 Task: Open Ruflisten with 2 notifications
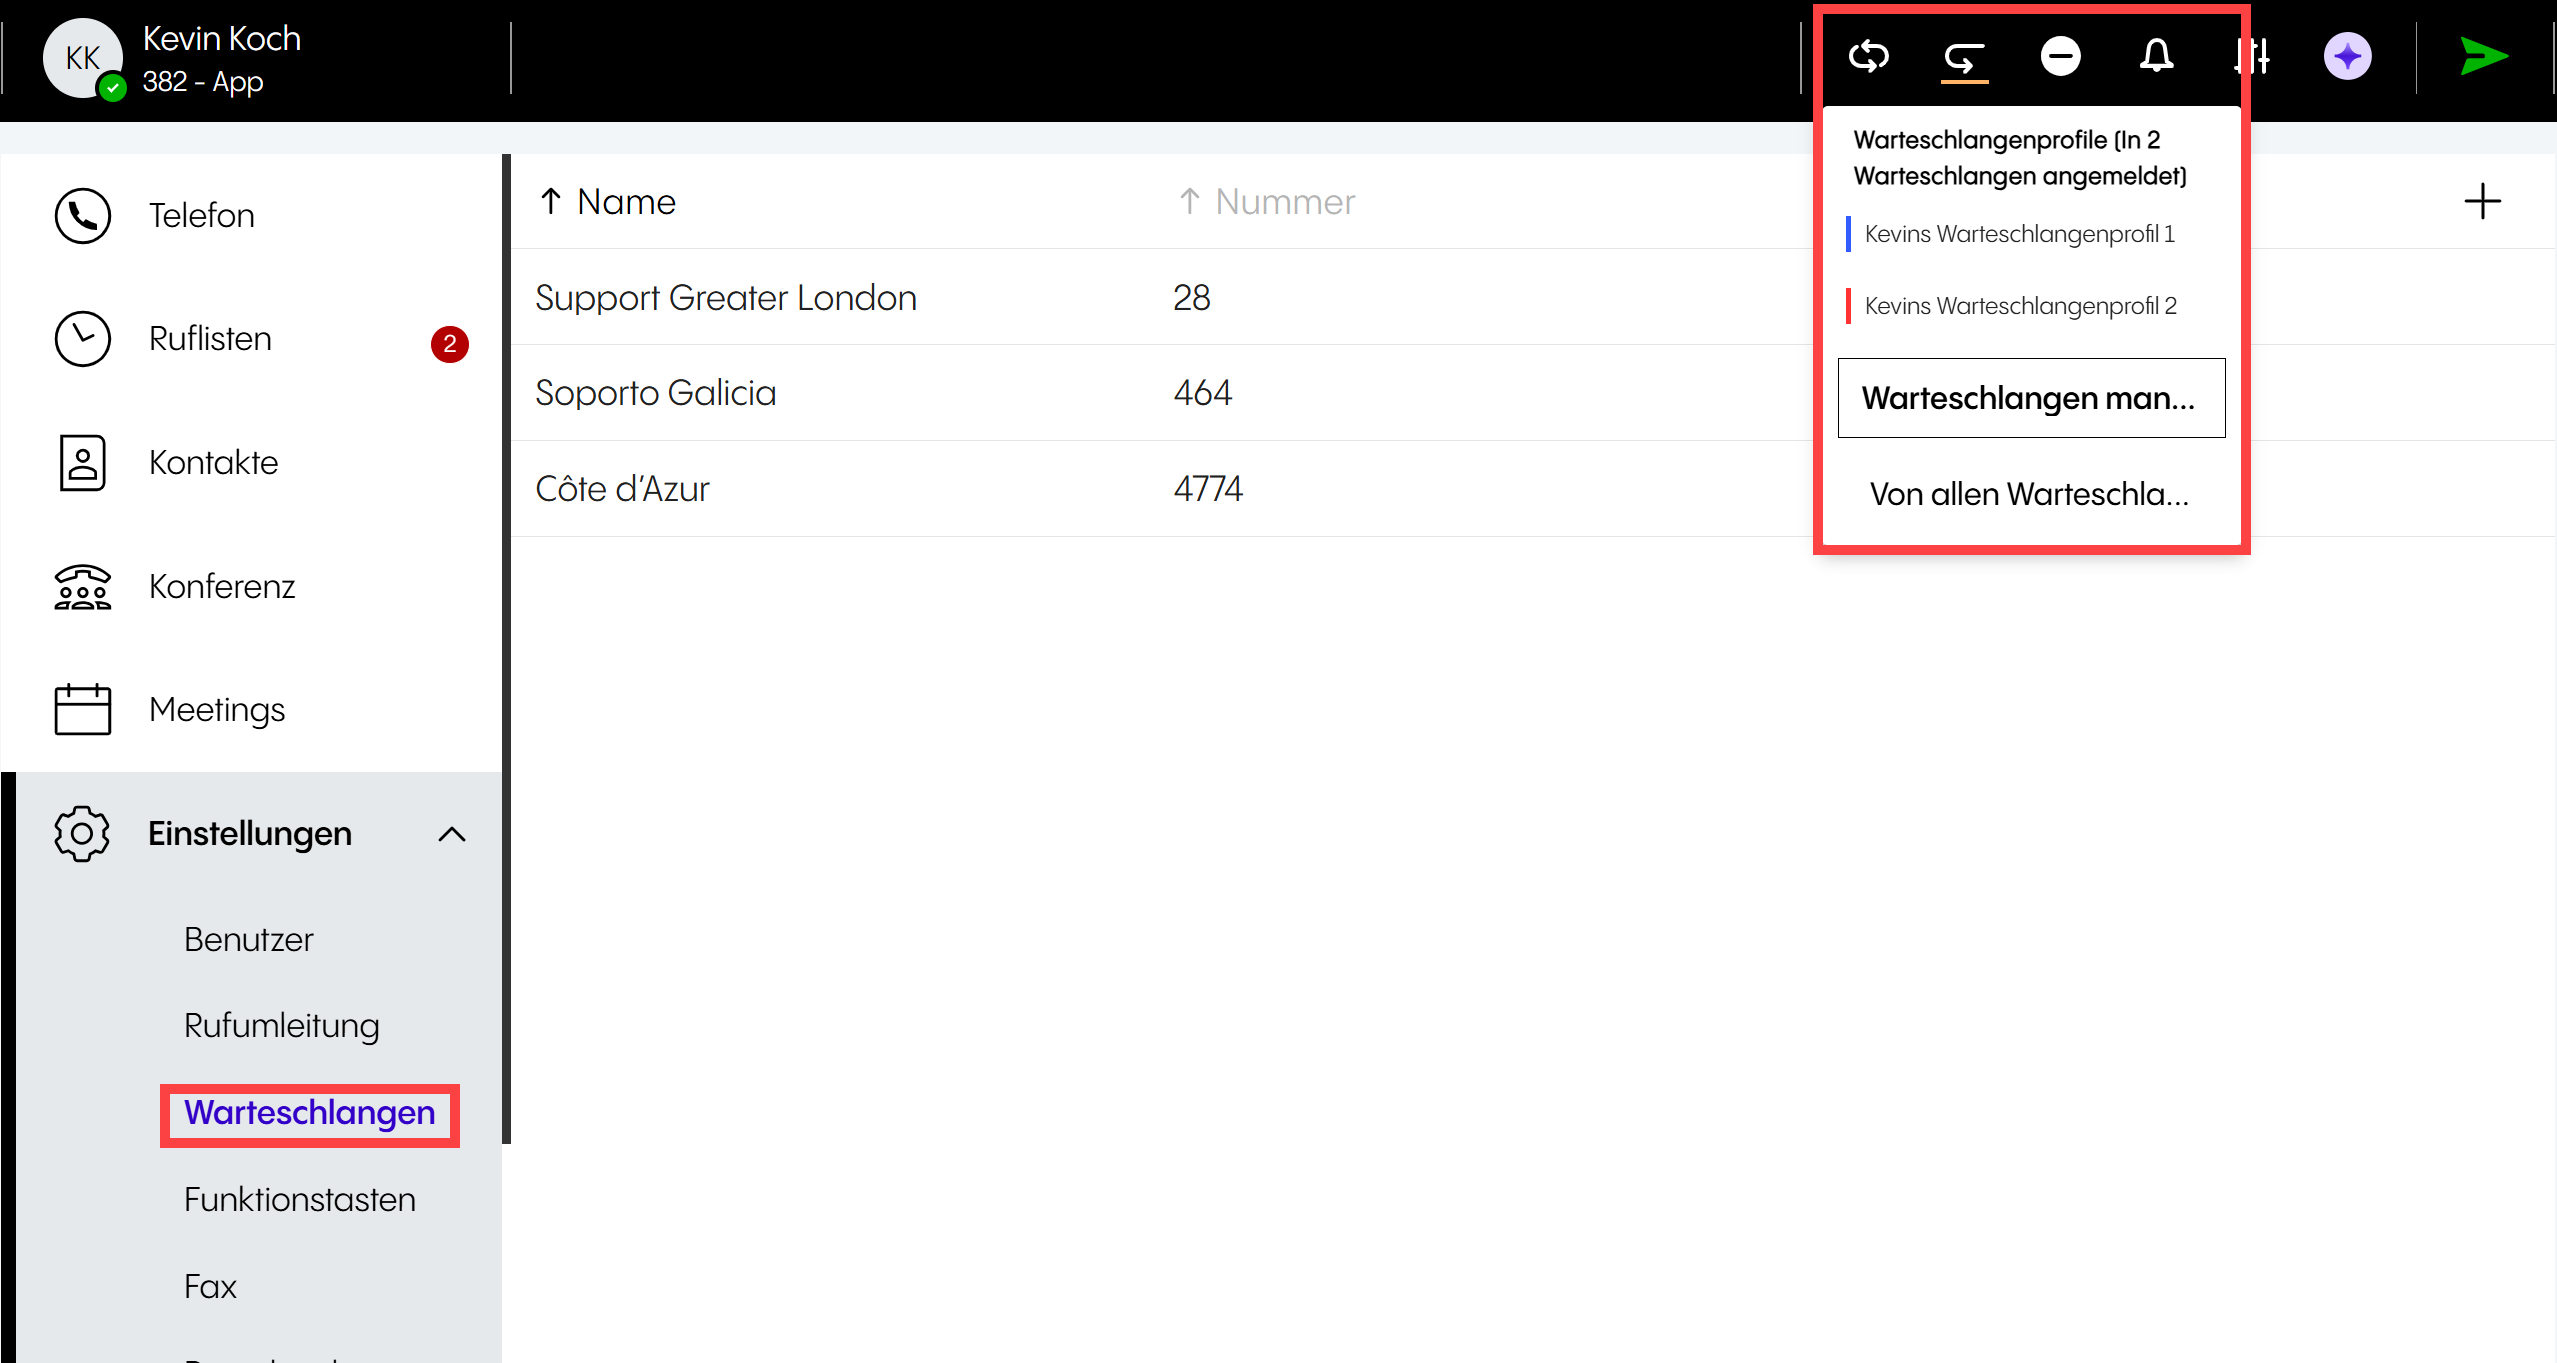(210, 339)
